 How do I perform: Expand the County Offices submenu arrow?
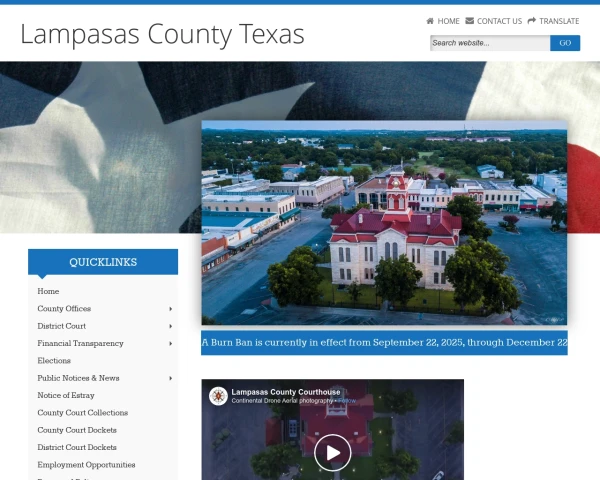171,309
